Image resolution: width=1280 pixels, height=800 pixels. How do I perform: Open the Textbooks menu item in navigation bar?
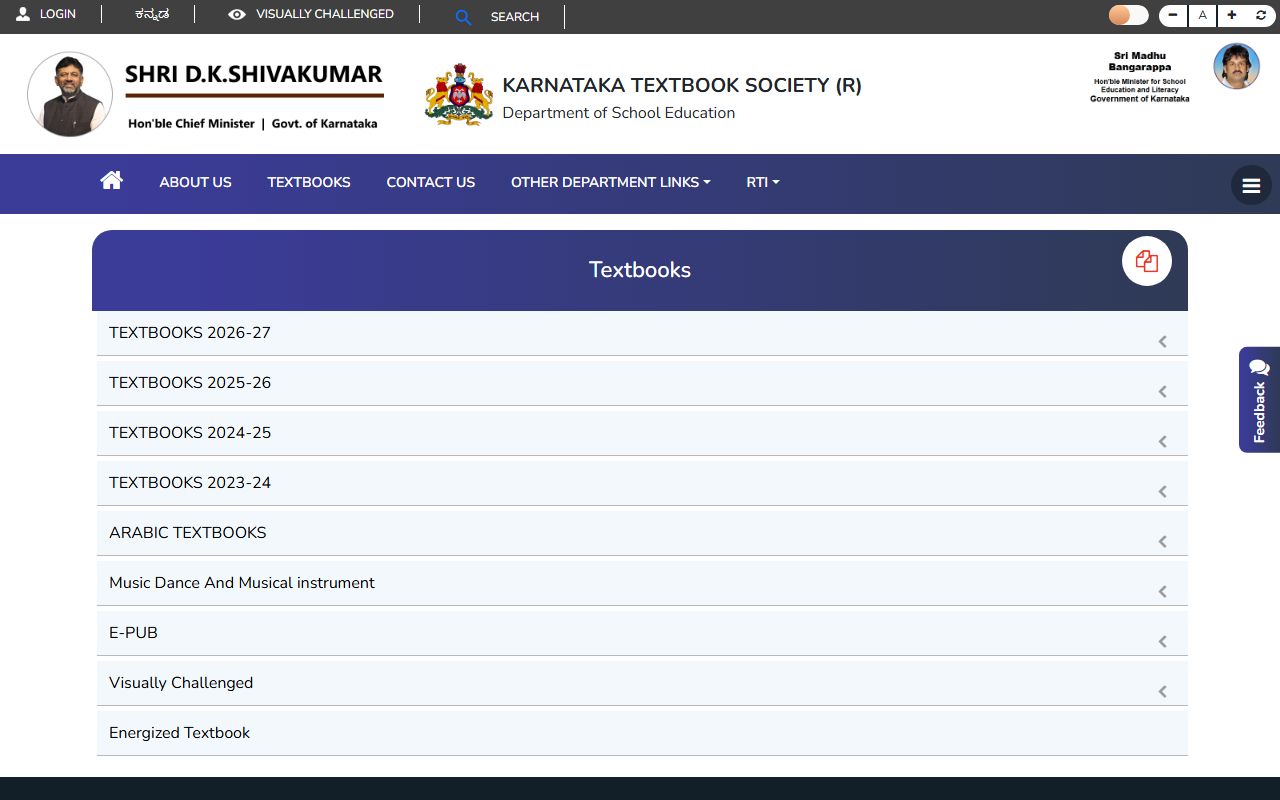point(309,182)
